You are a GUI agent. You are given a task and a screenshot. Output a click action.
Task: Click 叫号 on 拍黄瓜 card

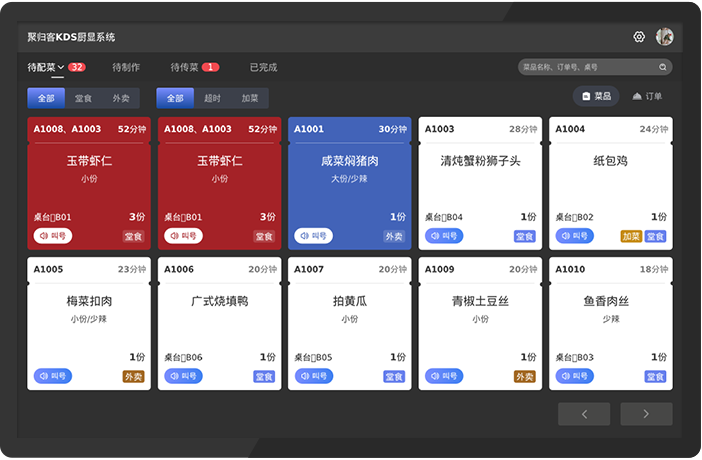click(314, 376)
